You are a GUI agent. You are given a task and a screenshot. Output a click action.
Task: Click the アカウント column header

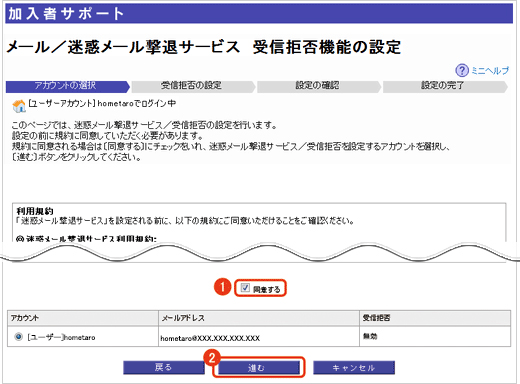83,318
